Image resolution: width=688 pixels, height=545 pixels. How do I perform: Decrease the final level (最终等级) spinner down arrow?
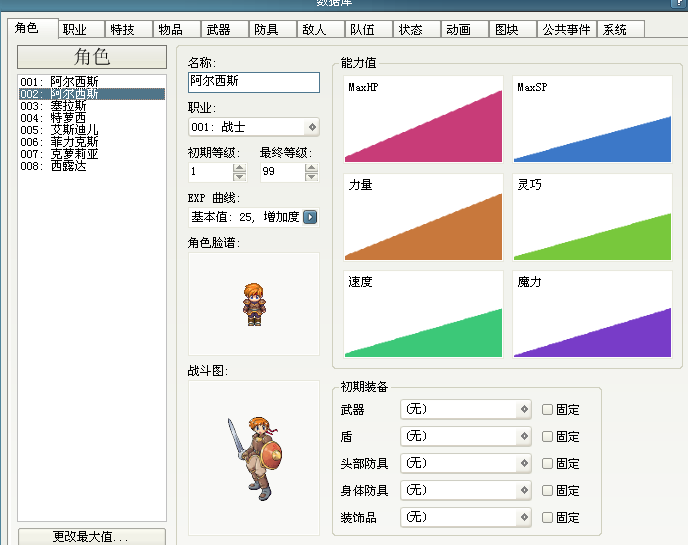311,176
